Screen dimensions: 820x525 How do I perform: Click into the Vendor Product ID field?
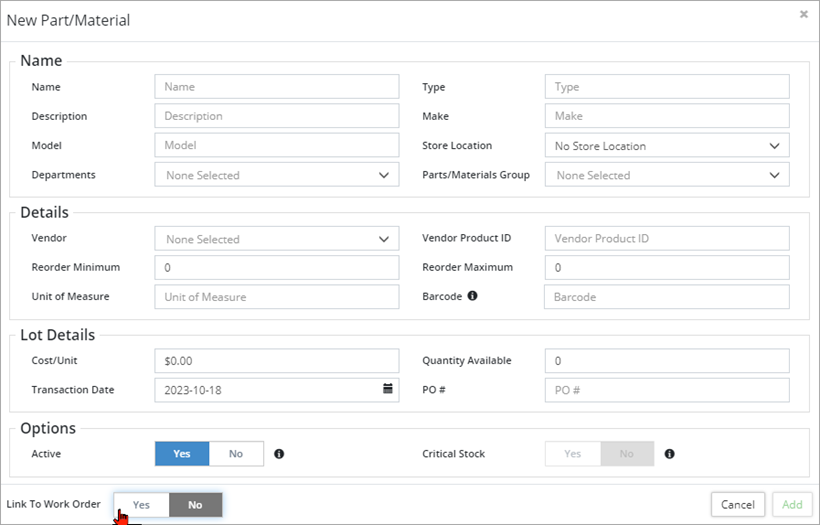click(x=667, y=239)
